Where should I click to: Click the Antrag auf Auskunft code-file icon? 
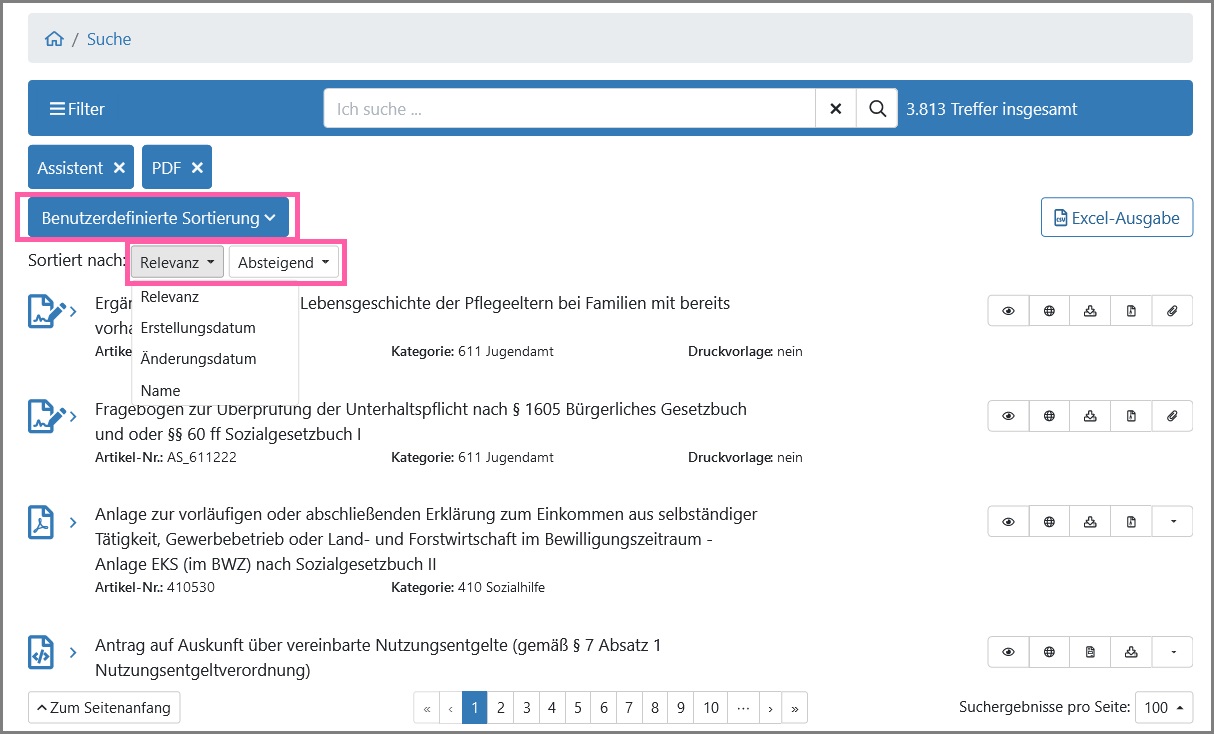(40, 652)
